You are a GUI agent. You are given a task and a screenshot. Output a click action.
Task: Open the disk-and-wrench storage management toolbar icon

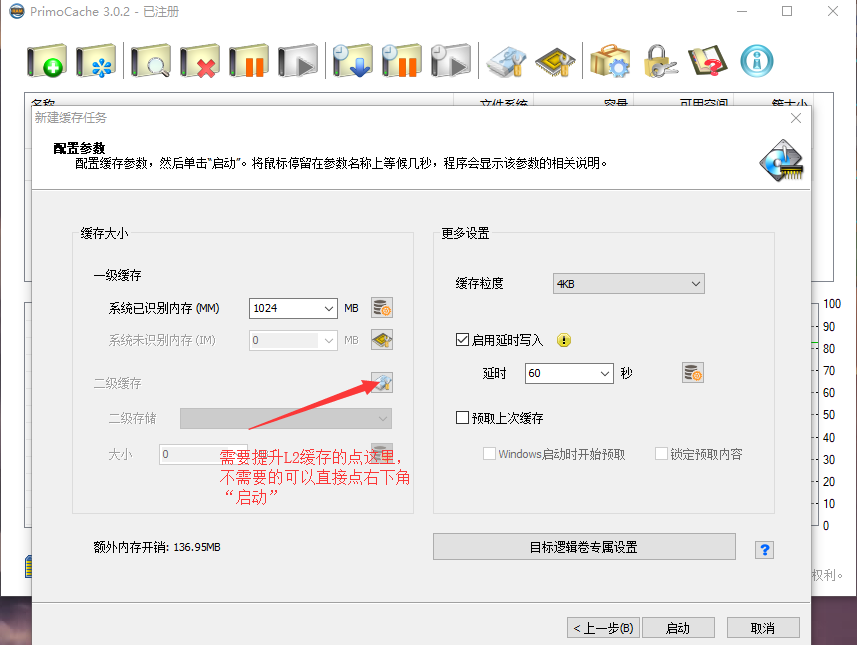click(x=506, y=61)
